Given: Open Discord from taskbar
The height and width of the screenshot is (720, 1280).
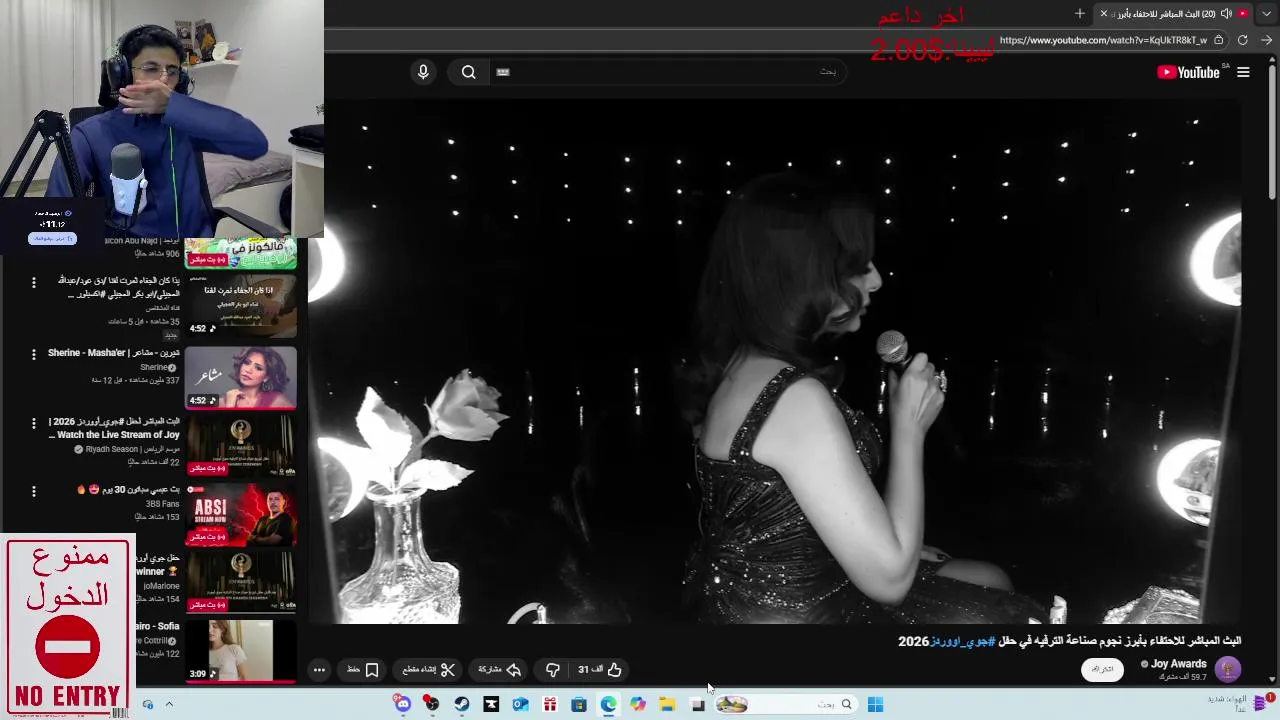Looking at the screenshot, I should point(402,704).
